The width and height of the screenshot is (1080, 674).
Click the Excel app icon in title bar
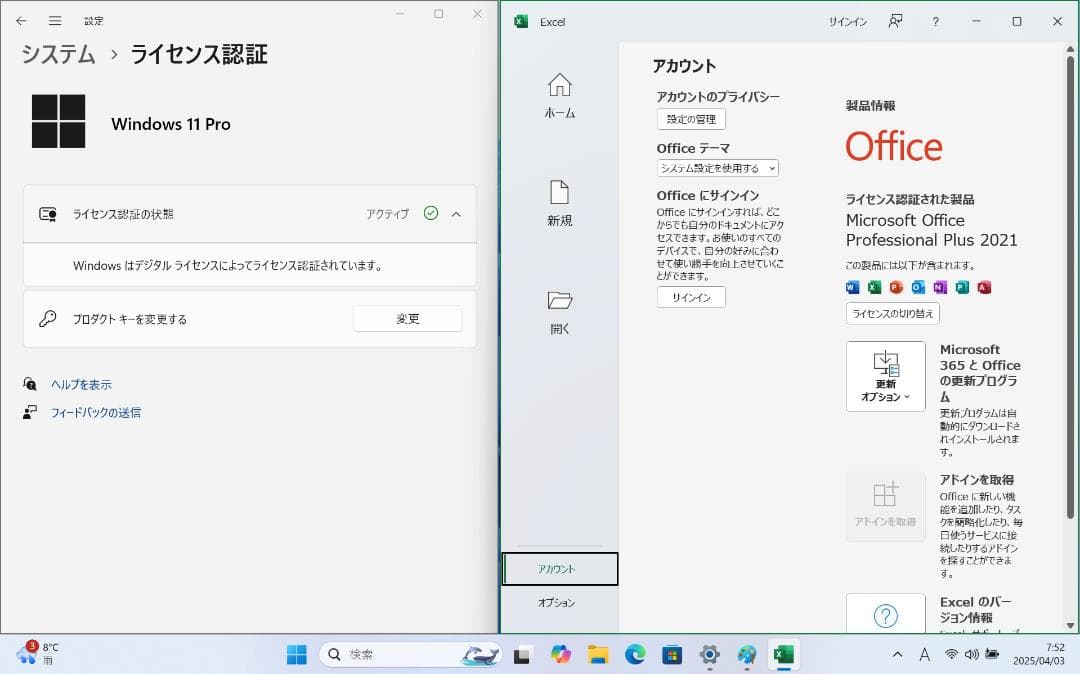521,21
